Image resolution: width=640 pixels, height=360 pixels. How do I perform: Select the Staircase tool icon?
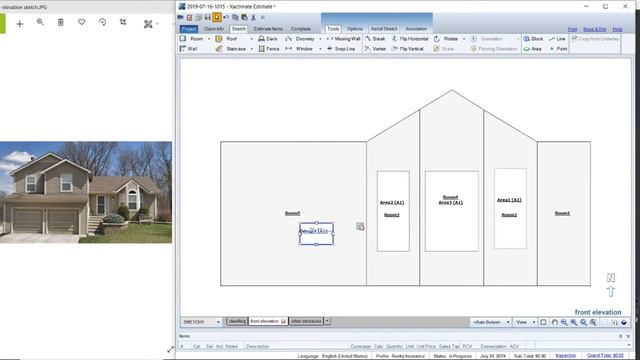[x=219, y=49]
